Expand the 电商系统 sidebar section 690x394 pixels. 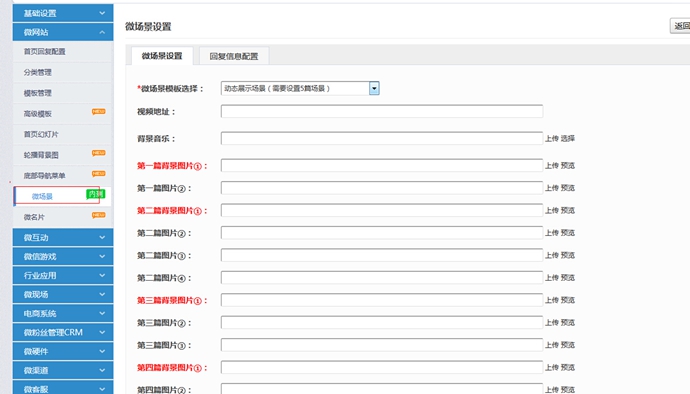(63, 313)
